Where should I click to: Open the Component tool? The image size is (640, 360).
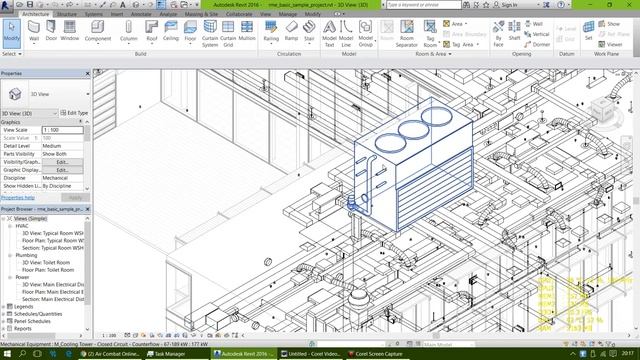point(98,32)
